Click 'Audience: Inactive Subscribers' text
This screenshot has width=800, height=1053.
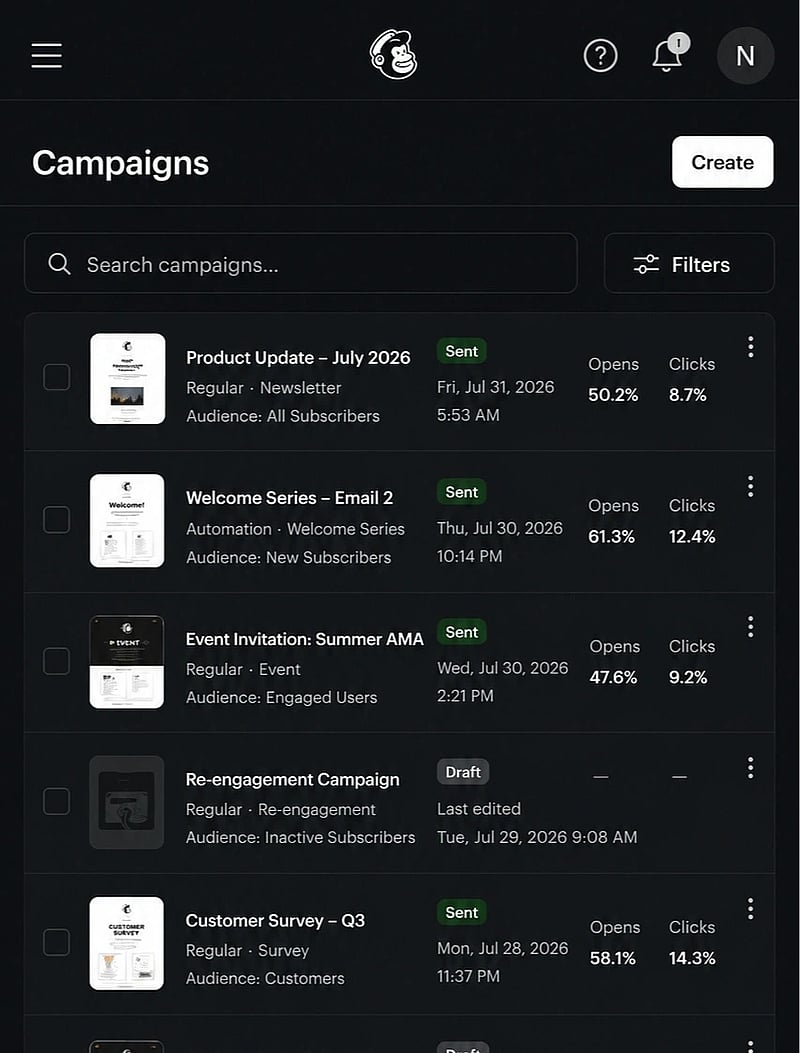(x=300, y=838)
